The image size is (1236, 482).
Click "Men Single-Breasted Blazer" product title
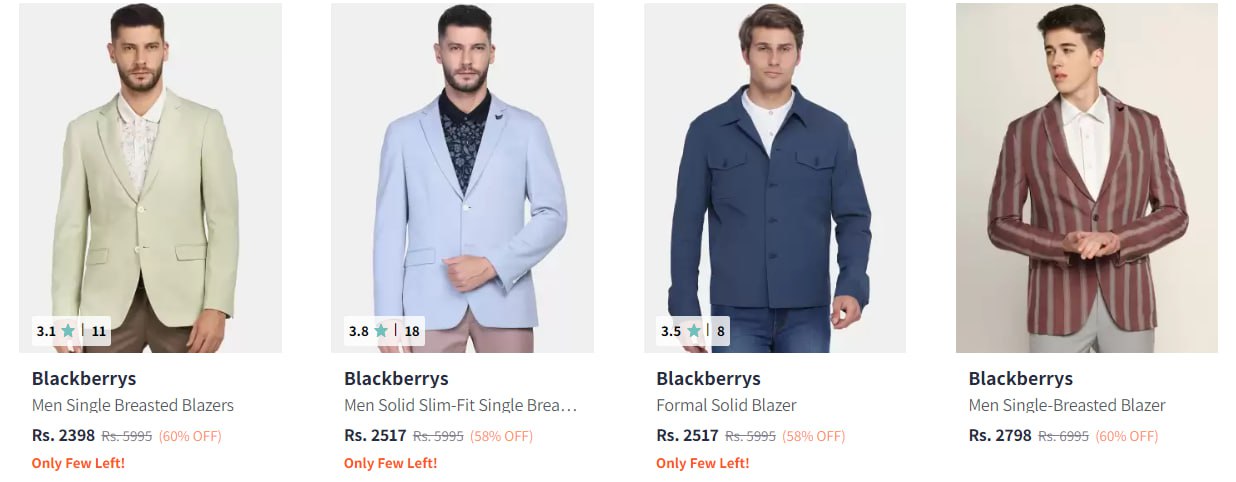[1067, 406]
